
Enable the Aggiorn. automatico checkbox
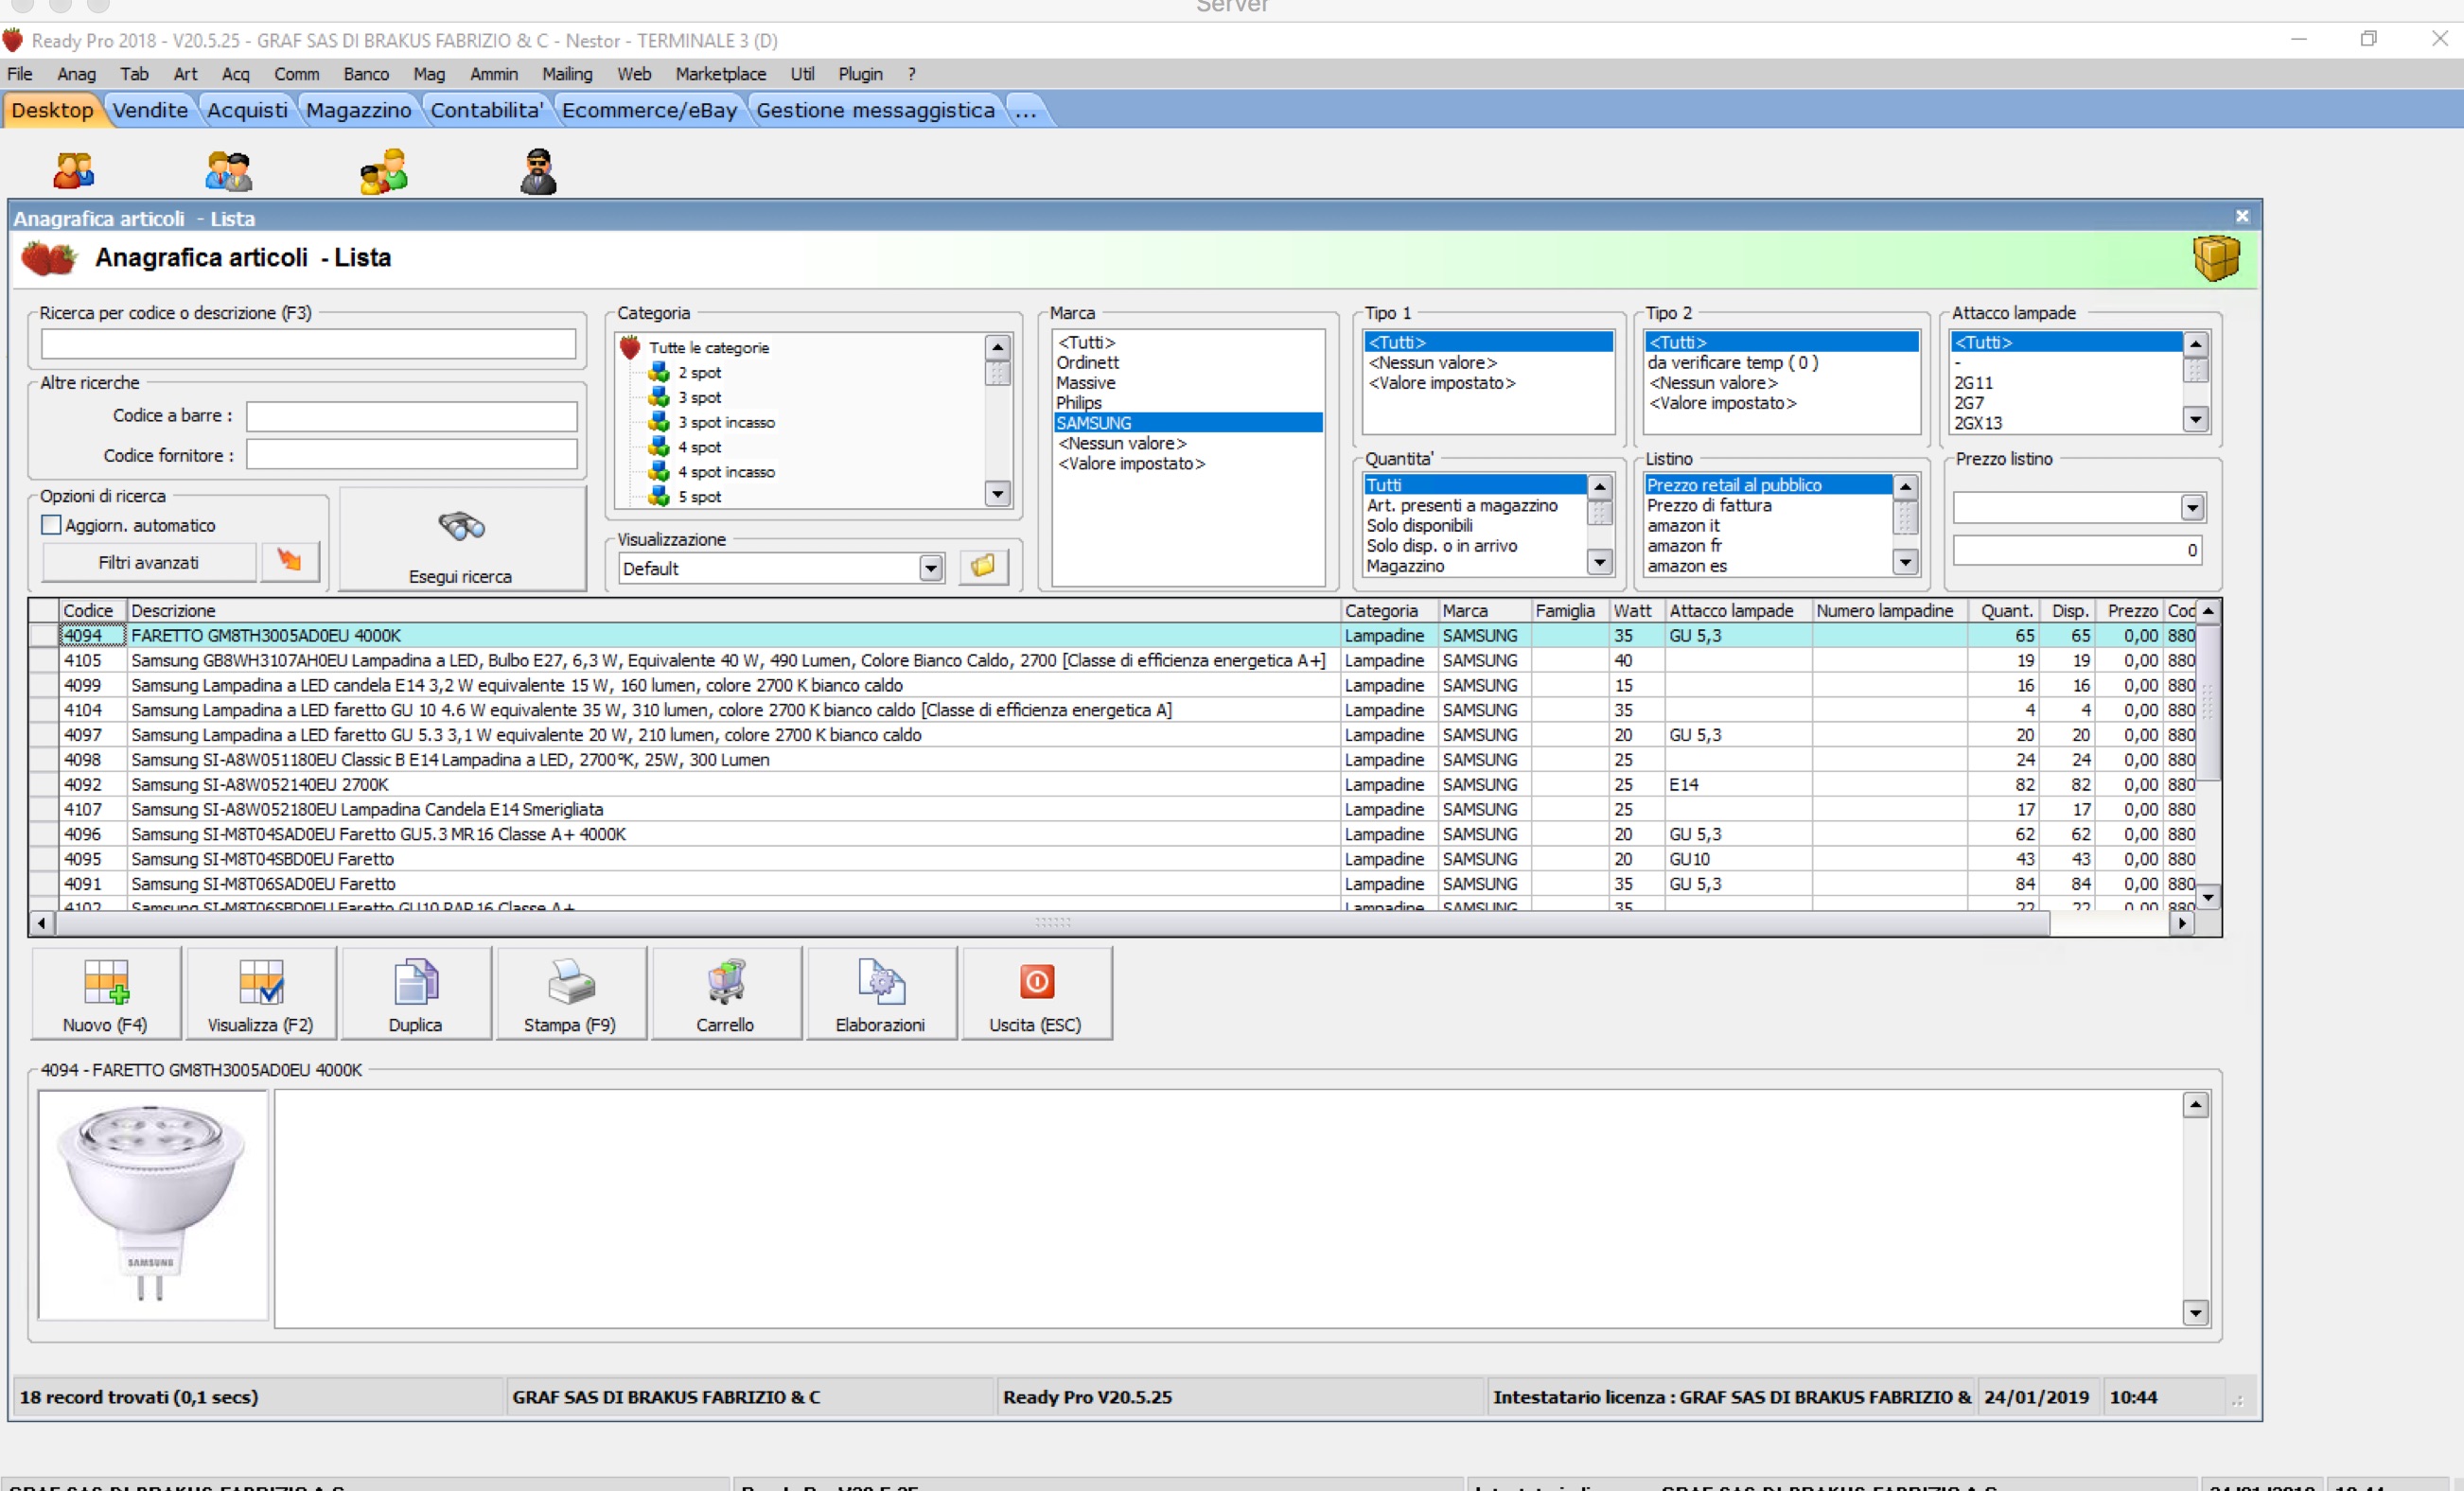tap(51, 525)
